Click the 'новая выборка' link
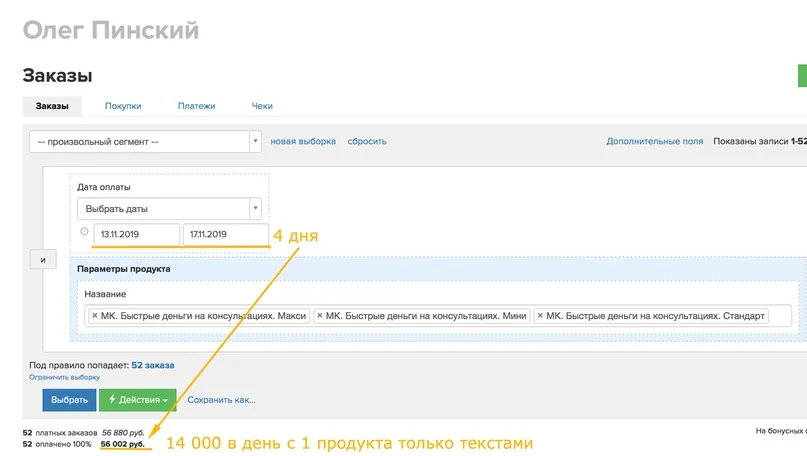The height and width of the screenshot is (456, 807). [303, 142]
